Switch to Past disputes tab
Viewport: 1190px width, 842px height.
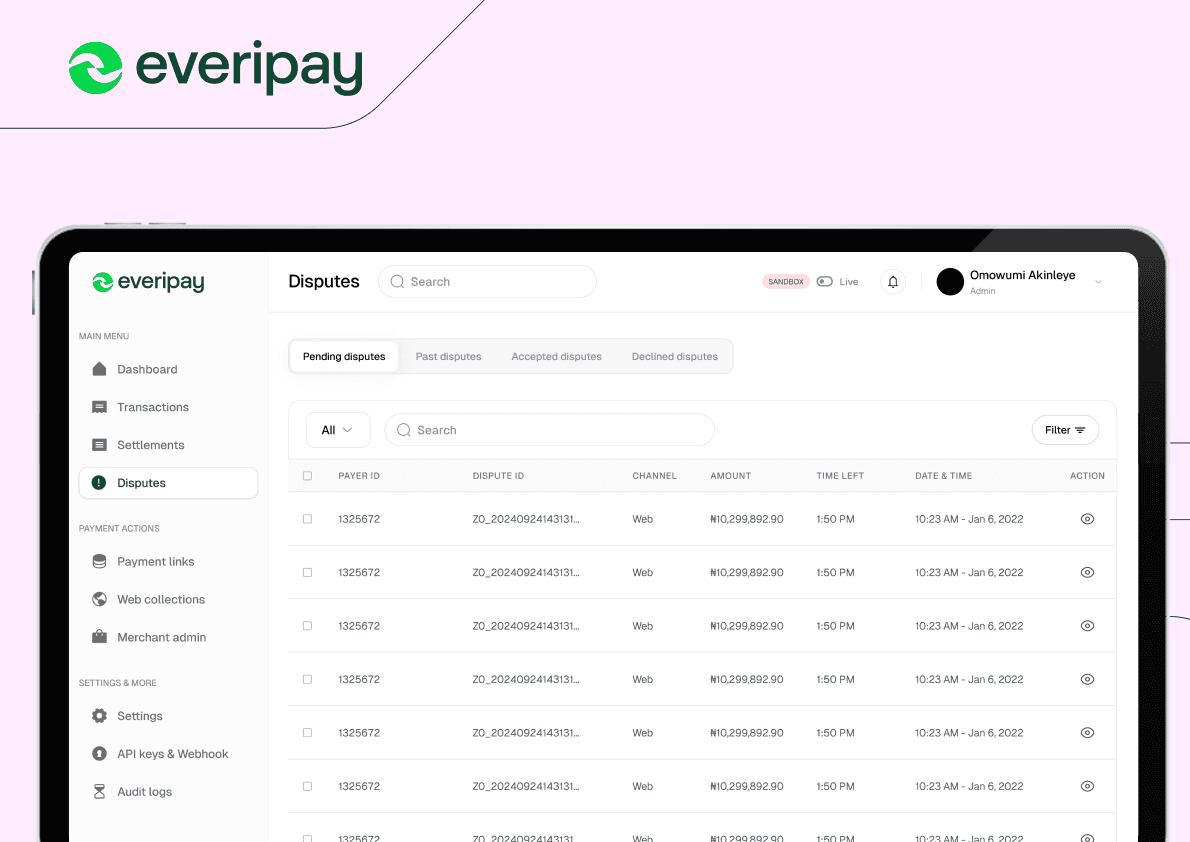click(x=449, y=356)
